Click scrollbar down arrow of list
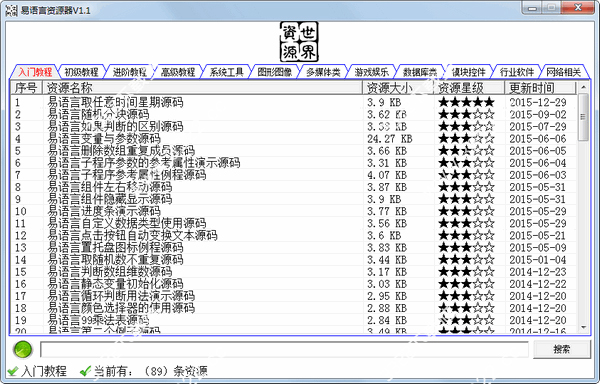The image size is (600, 384). pyautogui.click(x=583, y=327)
